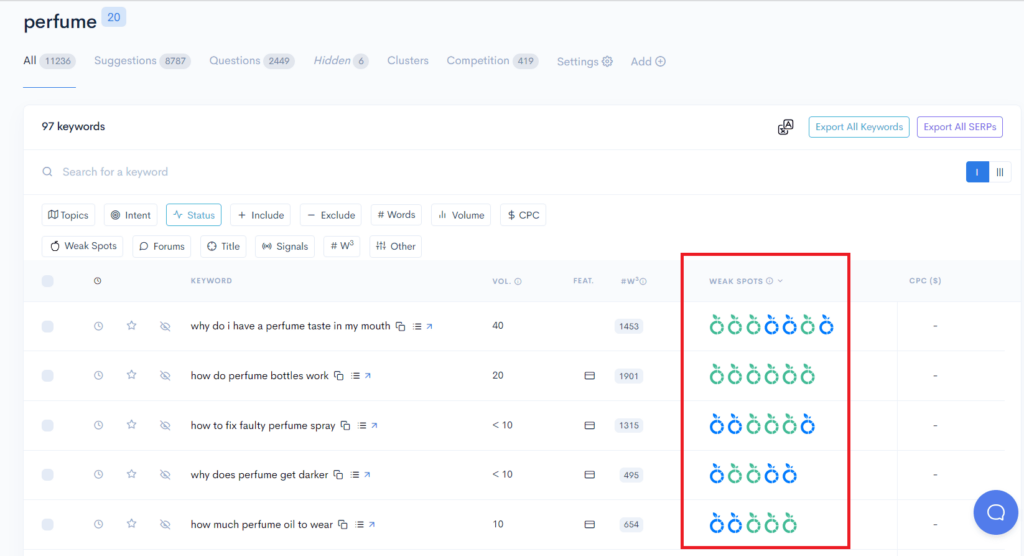The width and height of the screenshot is (1024, 556).
Task: Hide the keyword 'how do perfume bottles work'
Action: [165, 376]
